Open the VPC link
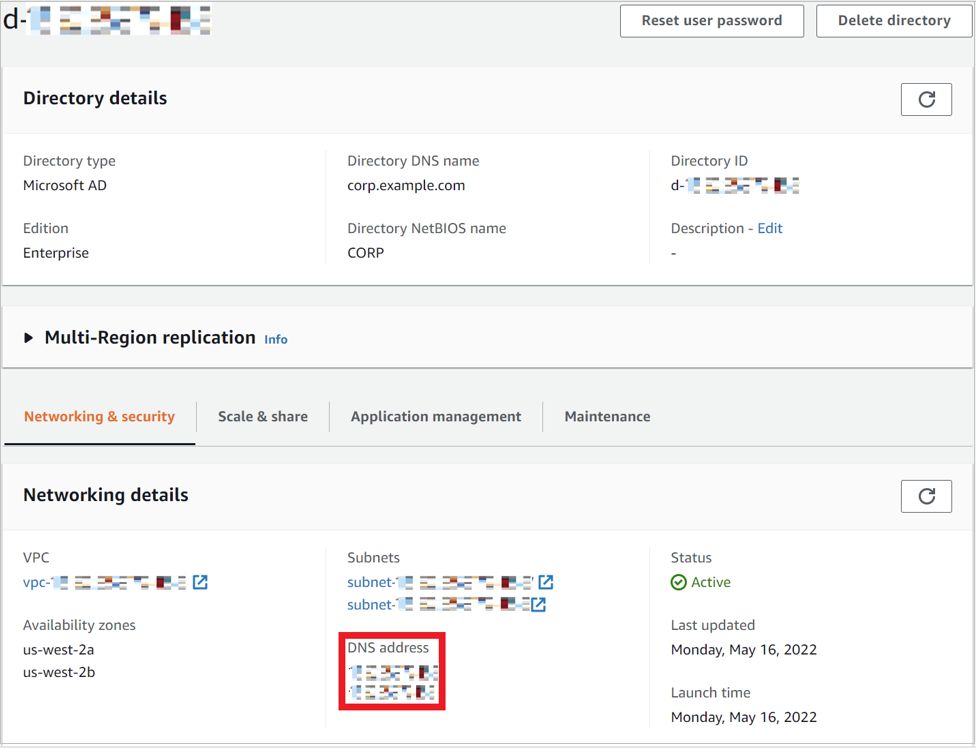Image resolution: width=976 pixels, height=748 pixels. [100, 581]
